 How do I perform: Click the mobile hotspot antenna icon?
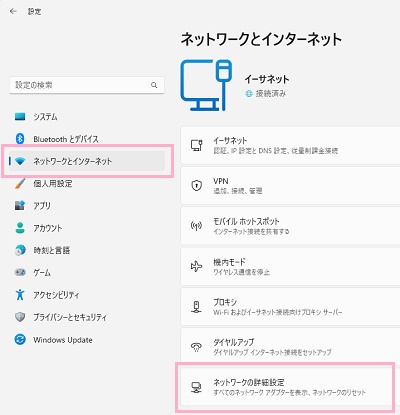point(196,226)
